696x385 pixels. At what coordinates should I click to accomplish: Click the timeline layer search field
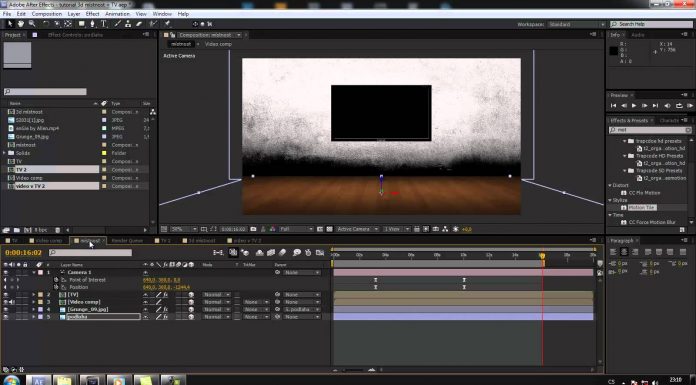[x=90, y=253]
